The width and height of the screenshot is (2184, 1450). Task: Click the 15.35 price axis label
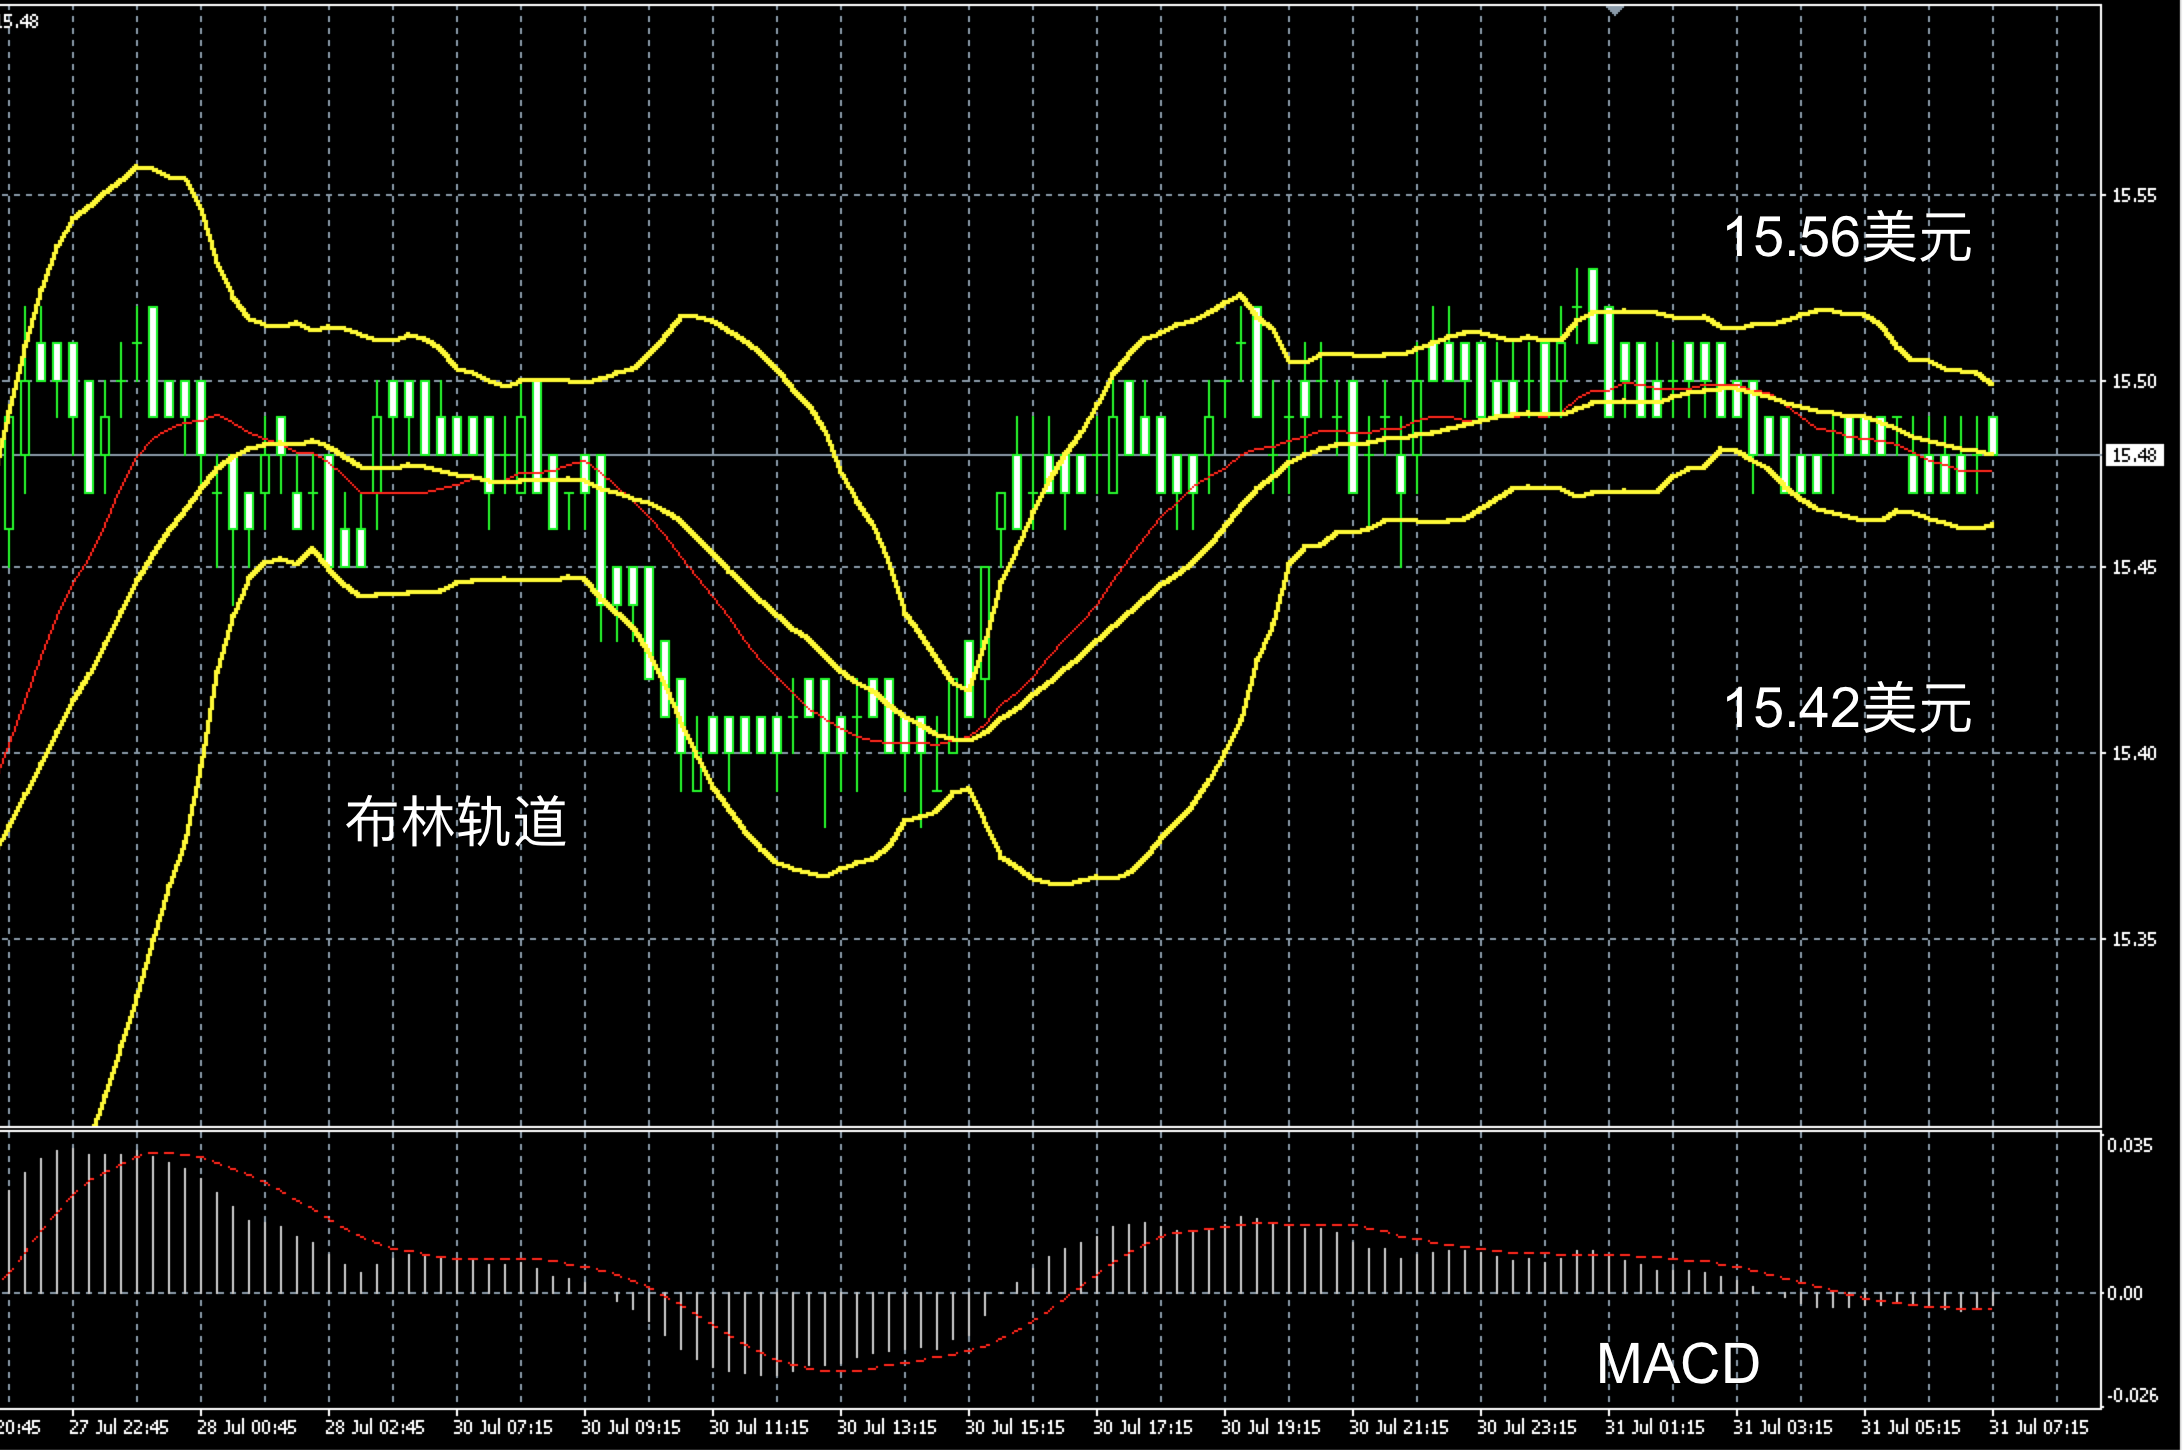(2133, 939)
